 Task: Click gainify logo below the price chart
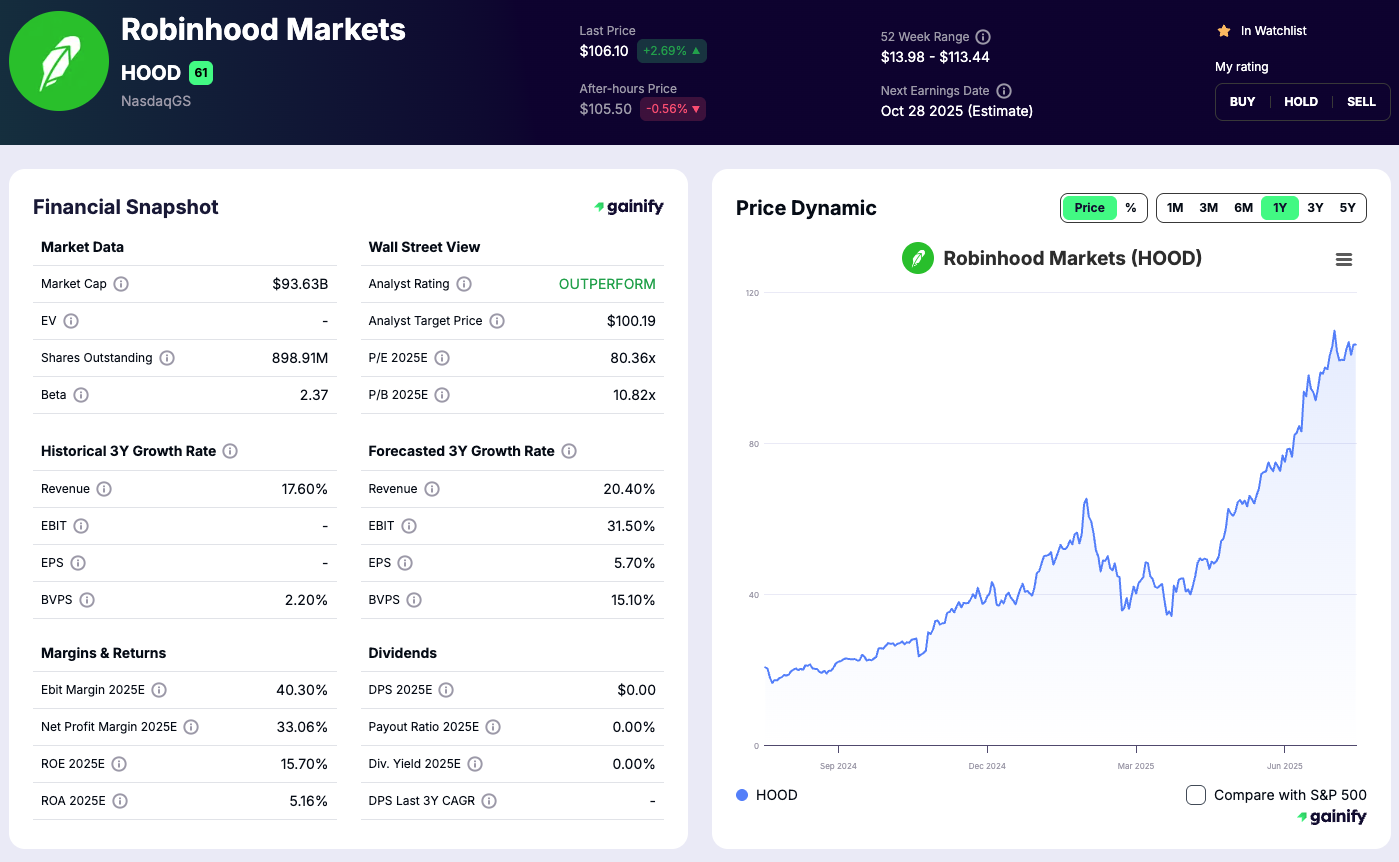1332,817
